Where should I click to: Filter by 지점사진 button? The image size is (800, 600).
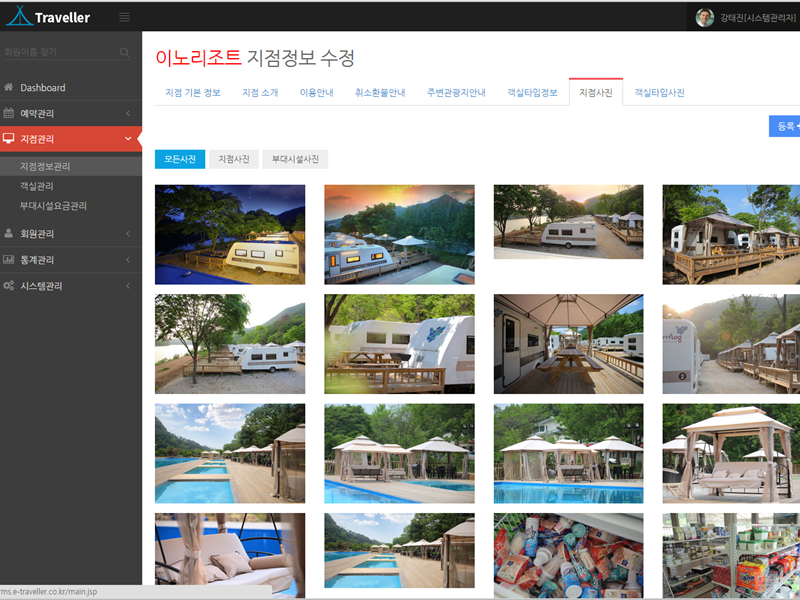[234, 159]
